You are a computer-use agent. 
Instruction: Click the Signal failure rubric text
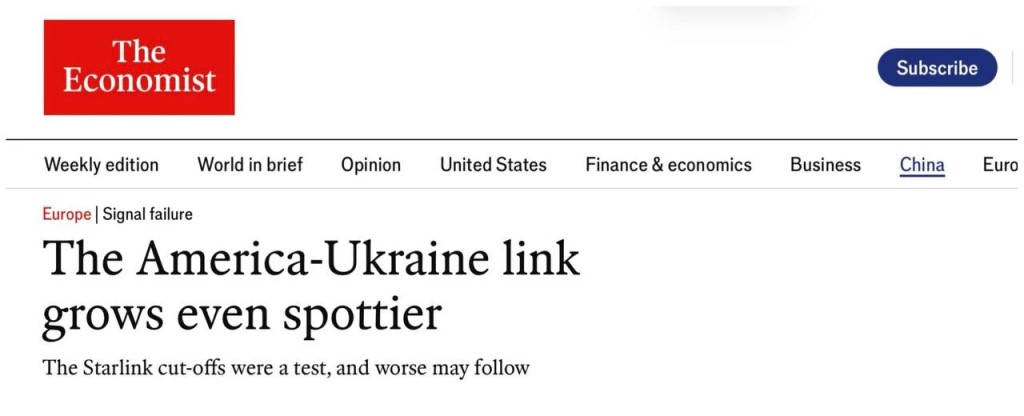pos(148,214)
